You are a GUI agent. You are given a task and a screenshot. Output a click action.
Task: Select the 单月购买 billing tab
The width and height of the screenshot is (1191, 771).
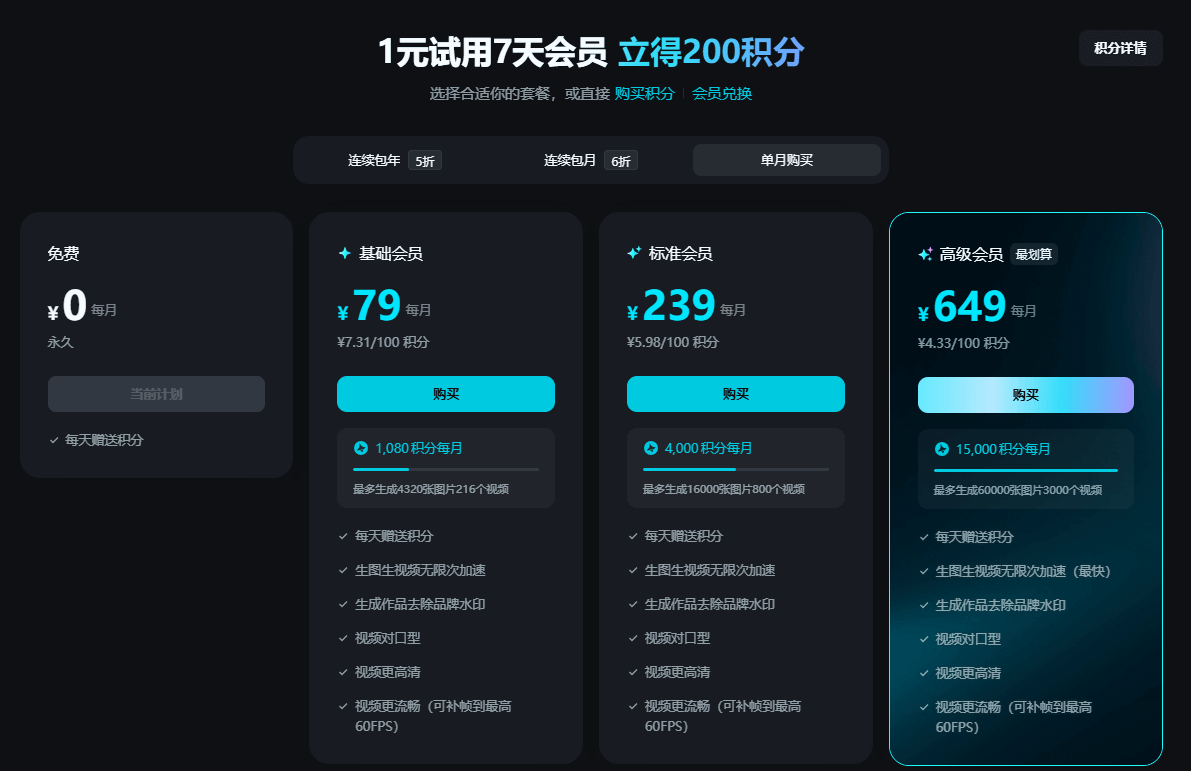(x=787, y=160)
